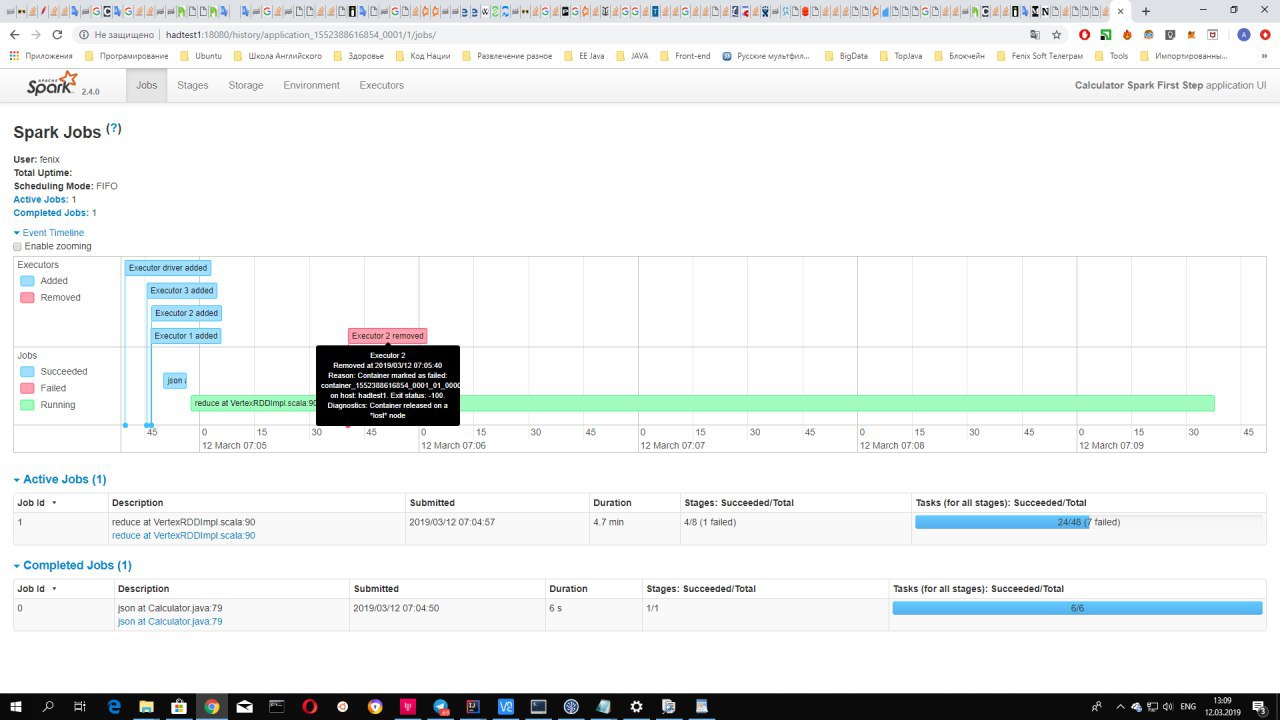Screen dimensions: 1280x720
Task: Enable the zooming checkbox
Action: coord(17,246)
